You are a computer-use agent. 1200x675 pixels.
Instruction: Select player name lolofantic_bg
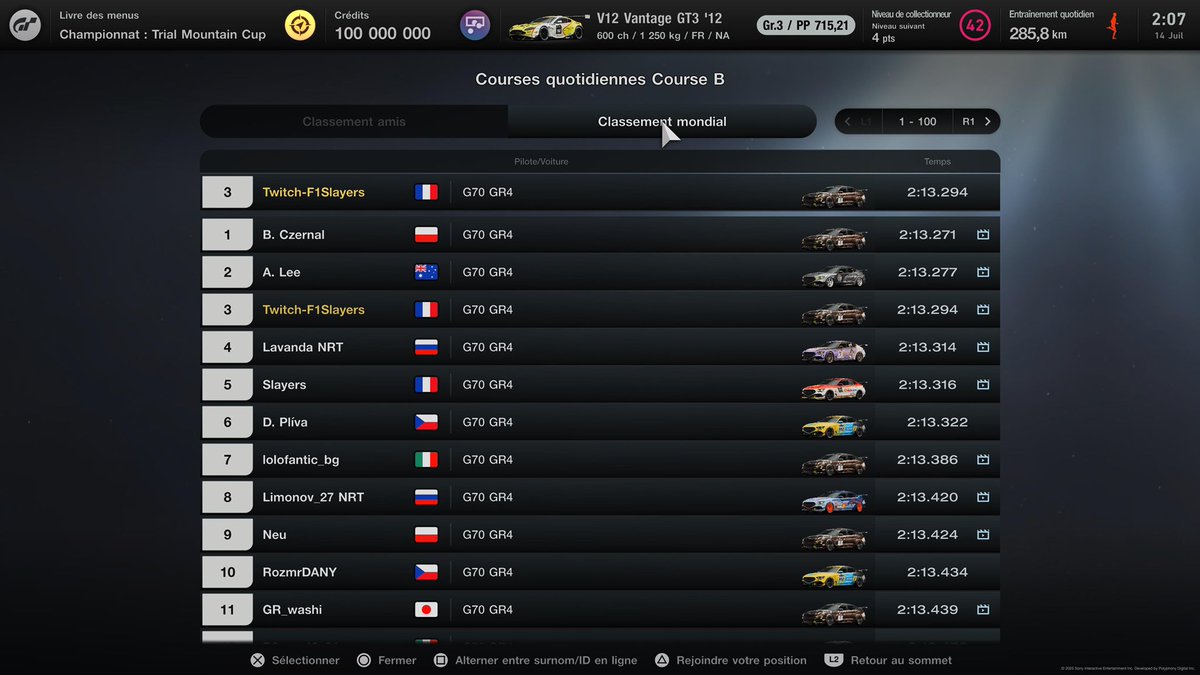pyautogui.click(x=300, y=460)
